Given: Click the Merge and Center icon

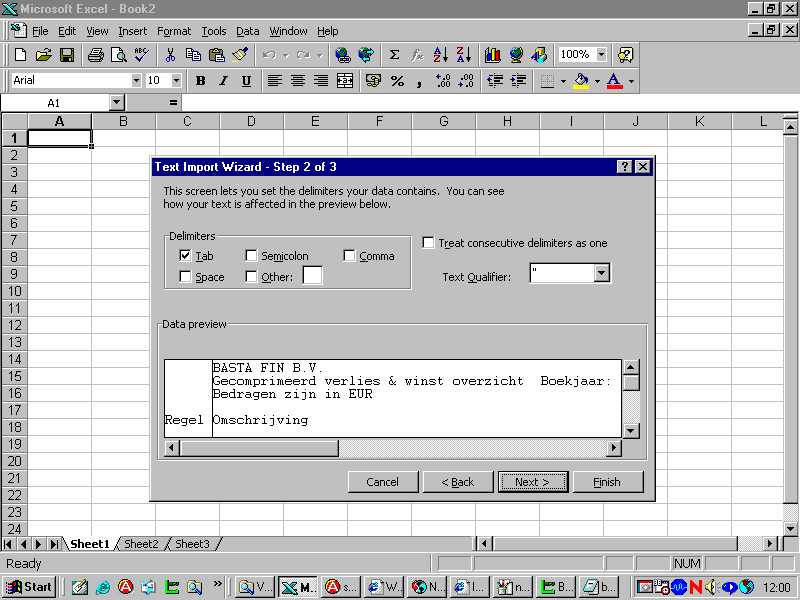Looking at the screenshot, I should pyautogui.click(x=345, y=81).
